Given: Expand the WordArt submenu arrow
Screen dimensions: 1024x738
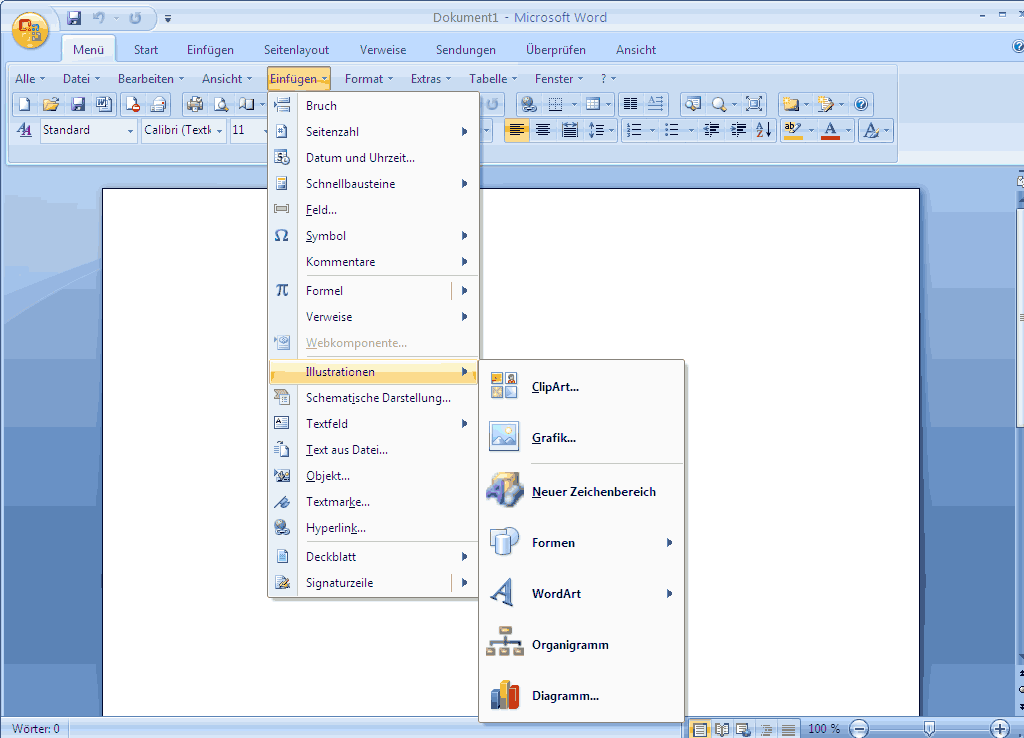Looking at the screenshot, I should click(x=669, y=593).
